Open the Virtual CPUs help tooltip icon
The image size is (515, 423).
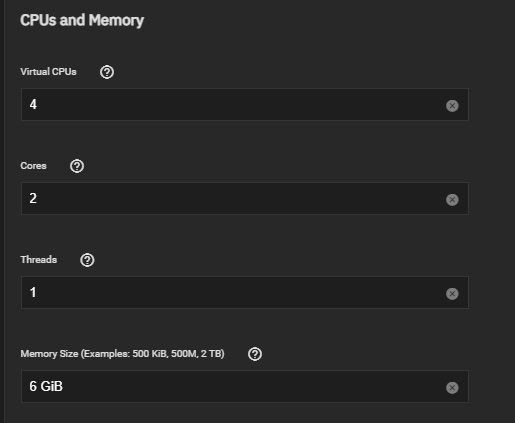point(107,72)
